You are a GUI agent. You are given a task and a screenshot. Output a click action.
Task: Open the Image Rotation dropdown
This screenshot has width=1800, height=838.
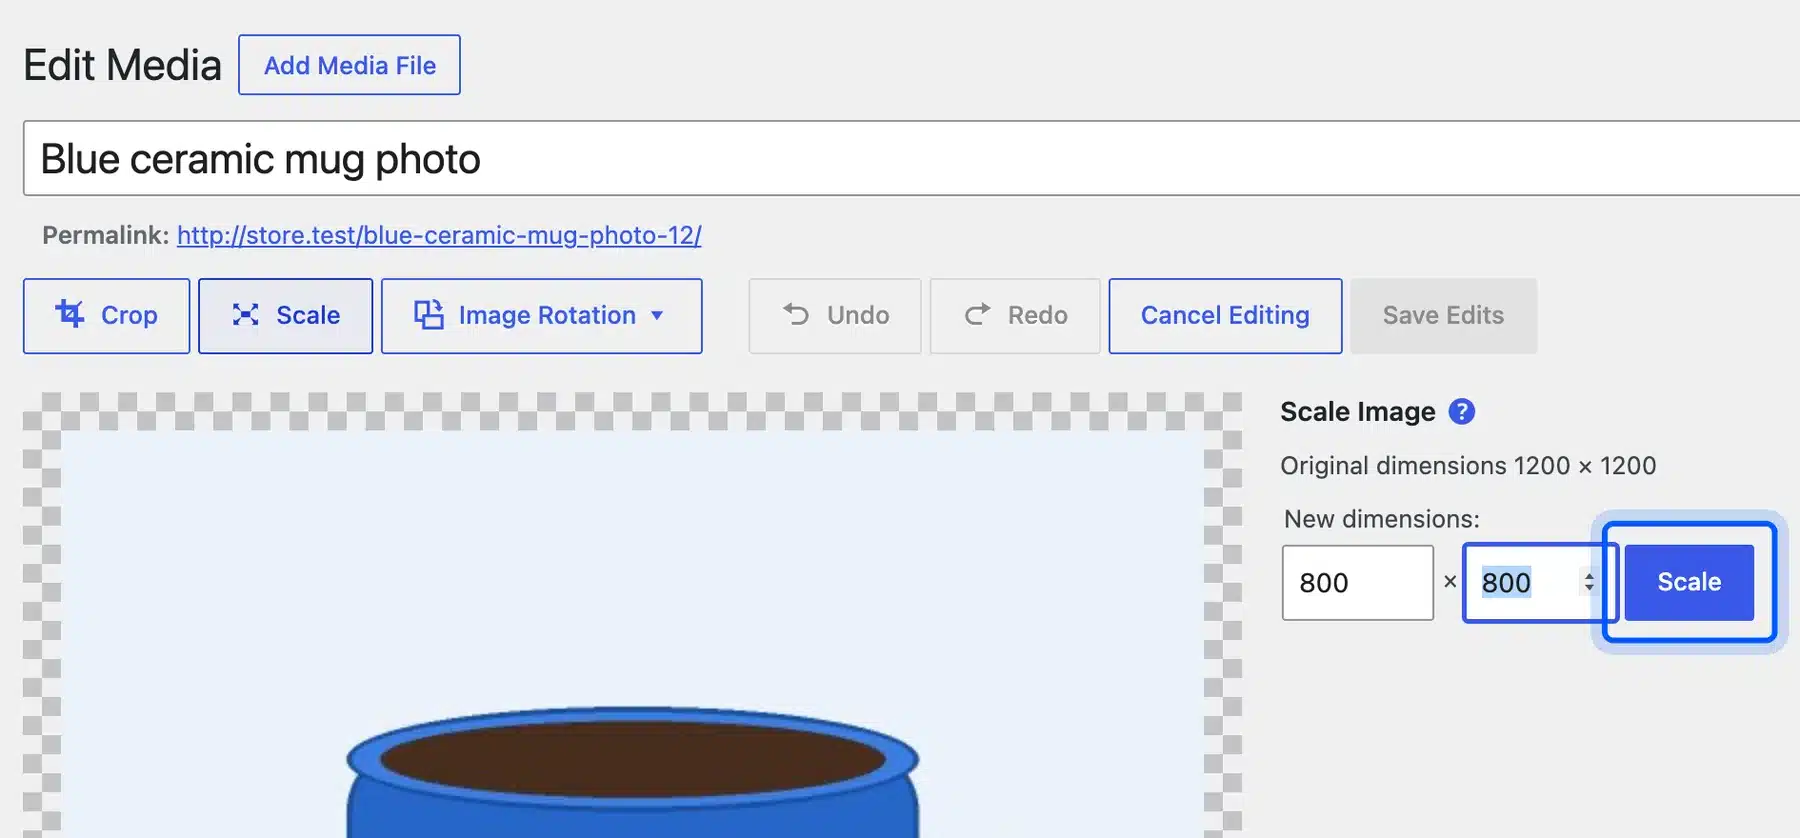click(x=541, y=315)
